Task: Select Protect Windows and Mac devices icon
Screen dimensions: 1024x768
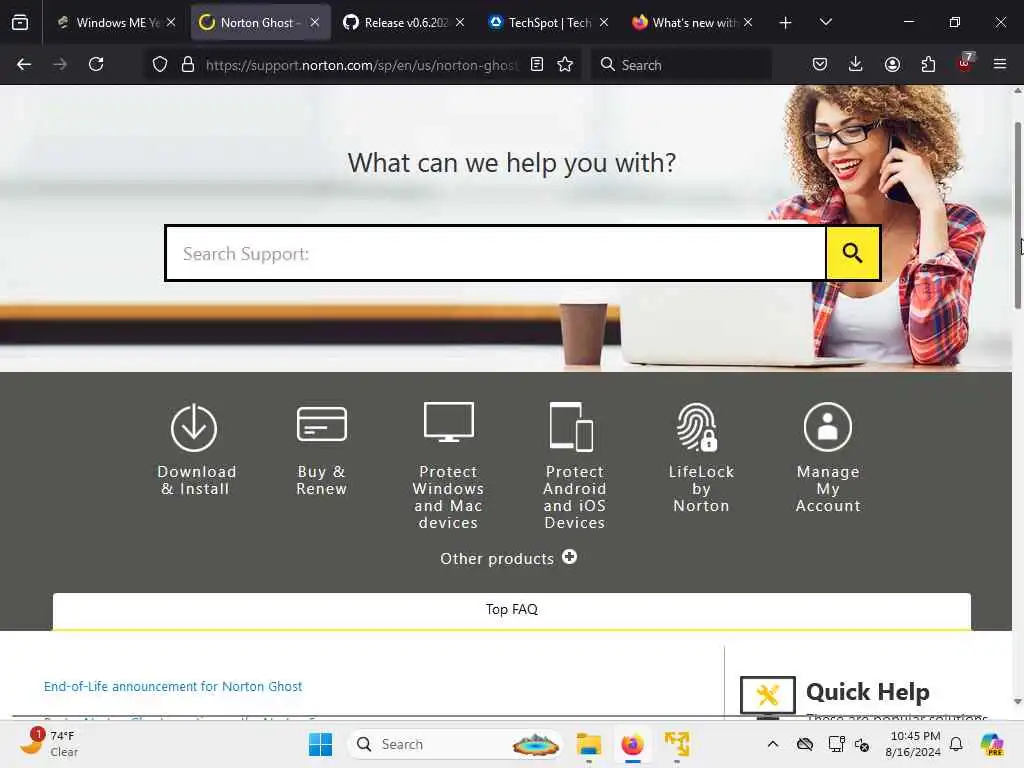Action: pyautogui.click(x=449, y=422)
